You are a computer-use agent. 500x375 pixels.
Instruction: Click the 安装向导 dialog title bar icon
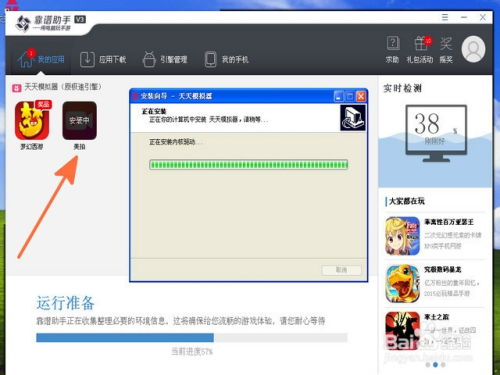coord(135,96)
